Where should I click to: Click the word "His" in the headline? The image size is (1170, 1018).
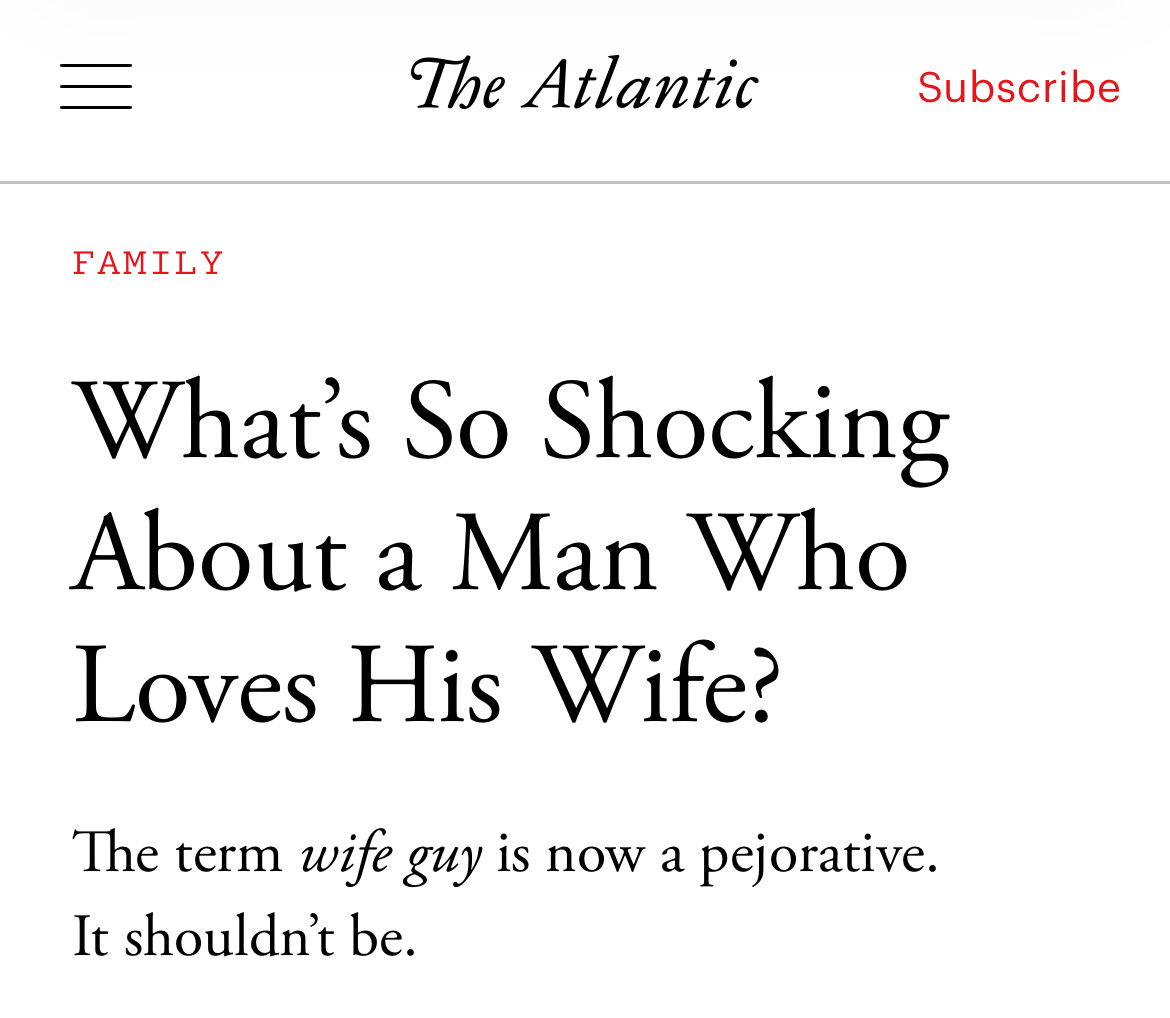[425, 690]
